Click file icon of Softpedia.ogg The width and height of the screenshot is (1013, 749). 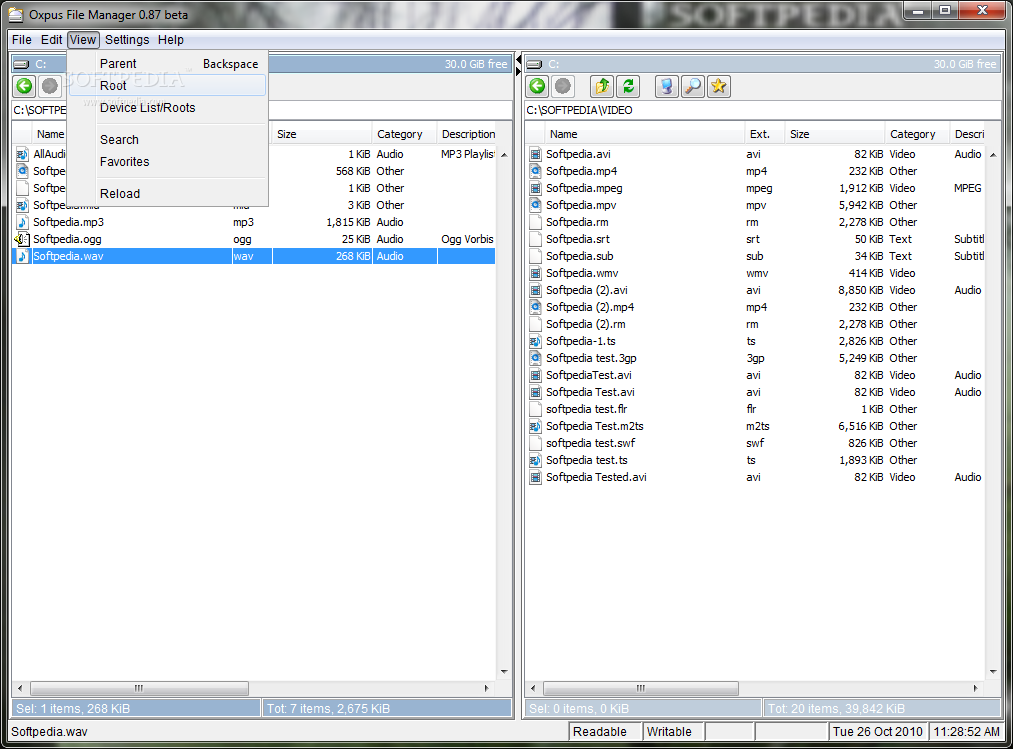(x=22, y=239)
